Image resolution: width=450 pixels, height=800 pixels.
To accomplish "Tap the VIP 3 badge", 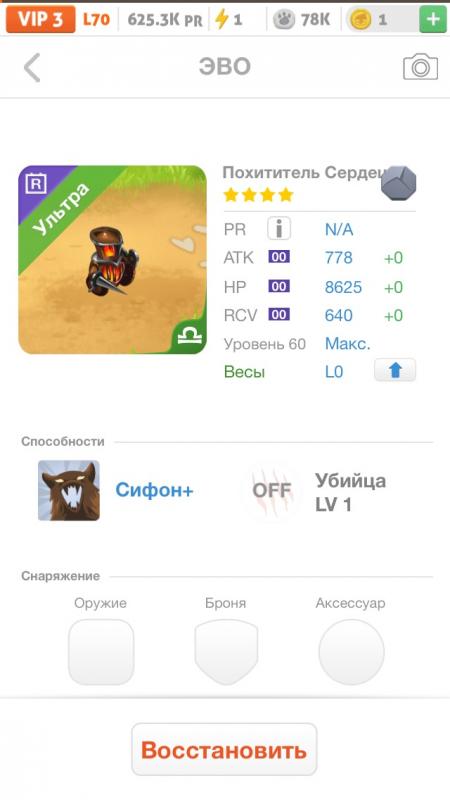I will [40, 20].
